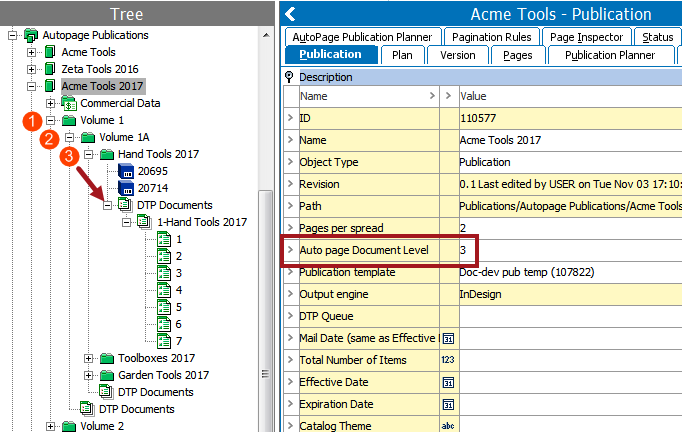Open the AutoPage Publication Planner tab
The height and width of the screenshot is (432, 682).
pos(363,37)
